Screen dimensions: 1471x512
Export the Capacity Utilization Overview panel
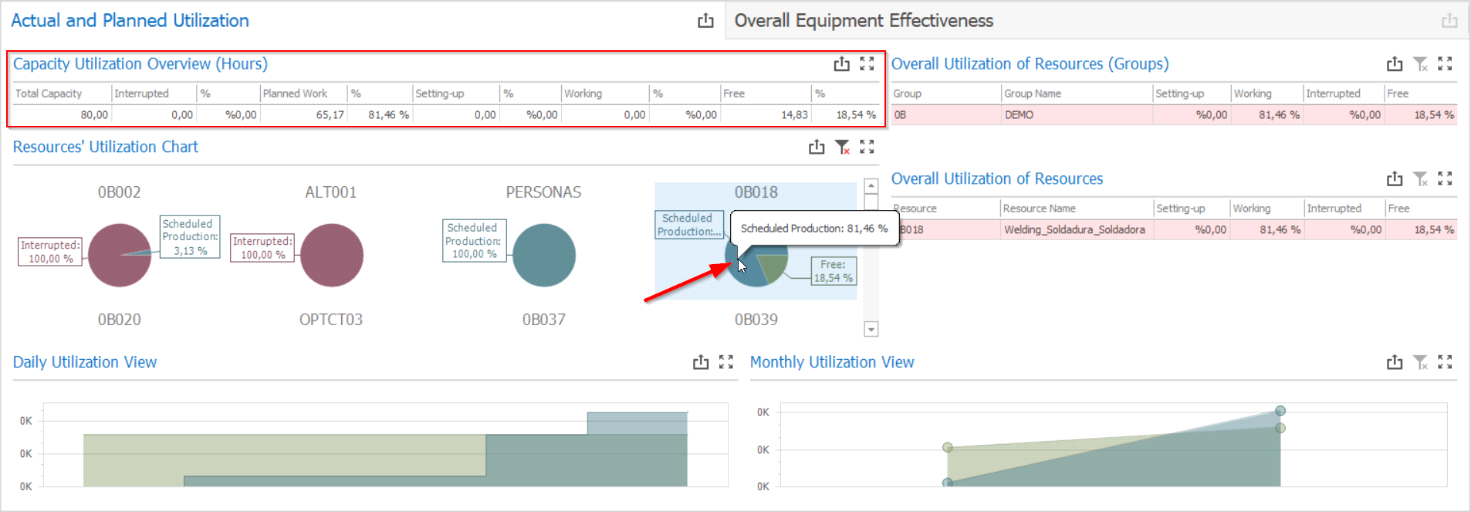841,64
